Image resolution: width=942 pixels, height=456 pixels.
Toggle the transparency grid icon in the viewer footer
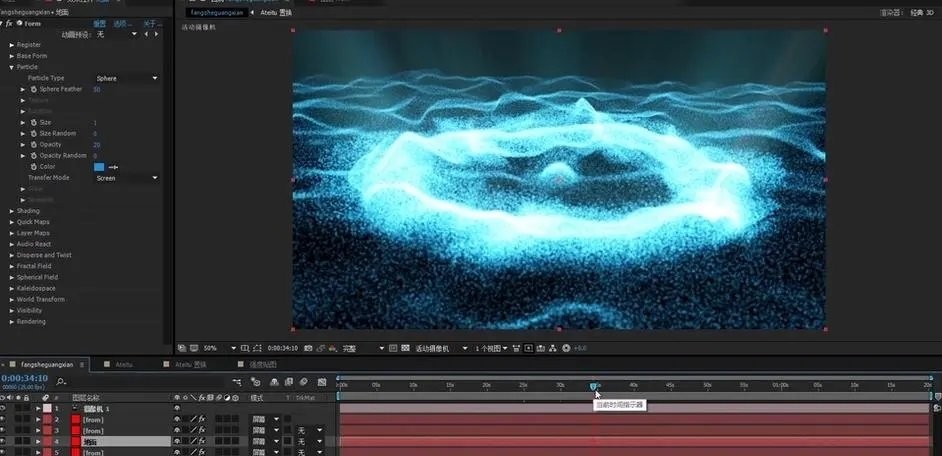click(x=406, y=348)
